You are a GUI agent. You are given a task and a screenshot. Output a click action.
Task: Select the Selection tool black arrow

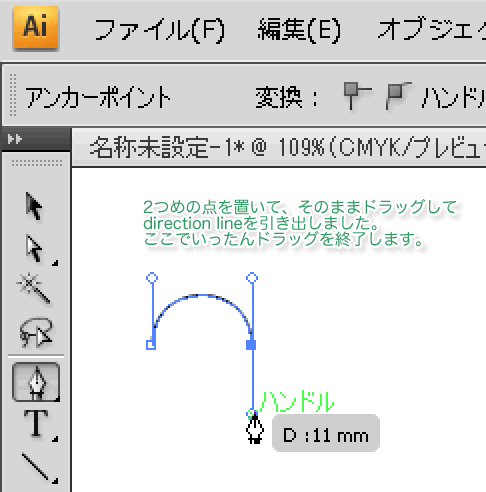coord(34,206)
